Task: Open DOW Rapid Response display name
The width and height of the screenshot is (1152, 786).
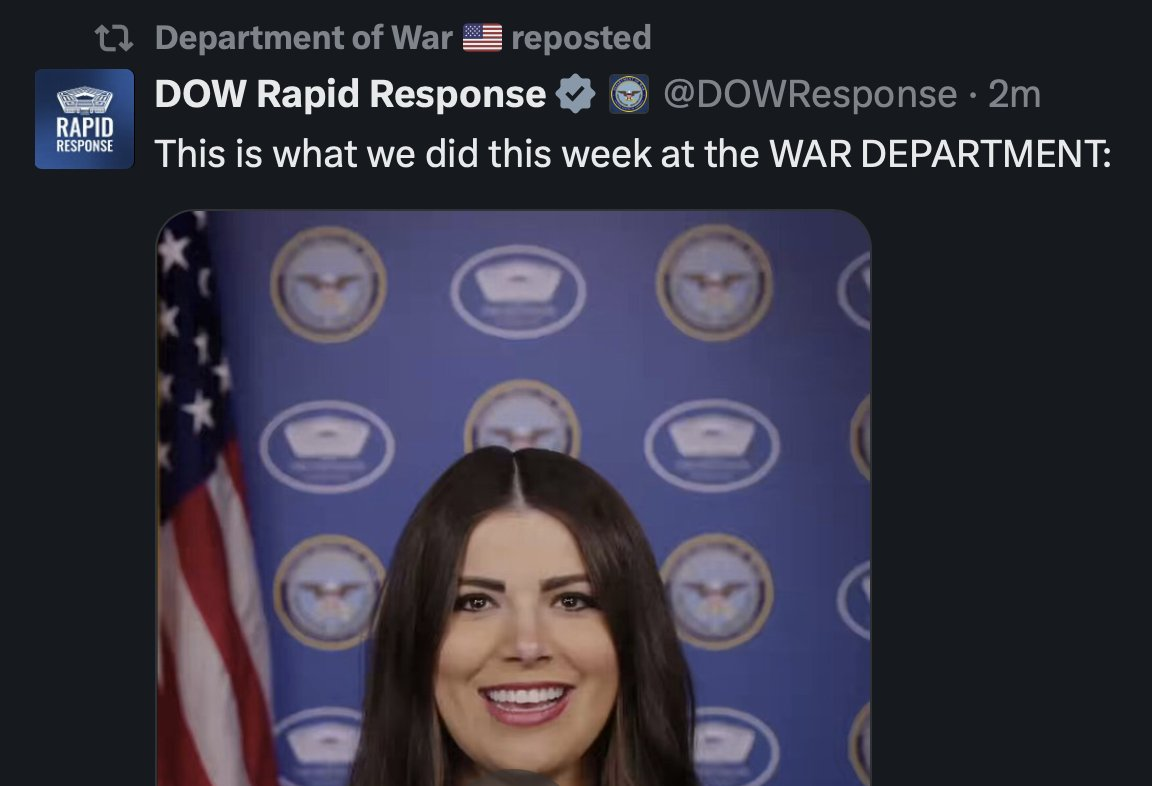Action: [x=350, y=94]
